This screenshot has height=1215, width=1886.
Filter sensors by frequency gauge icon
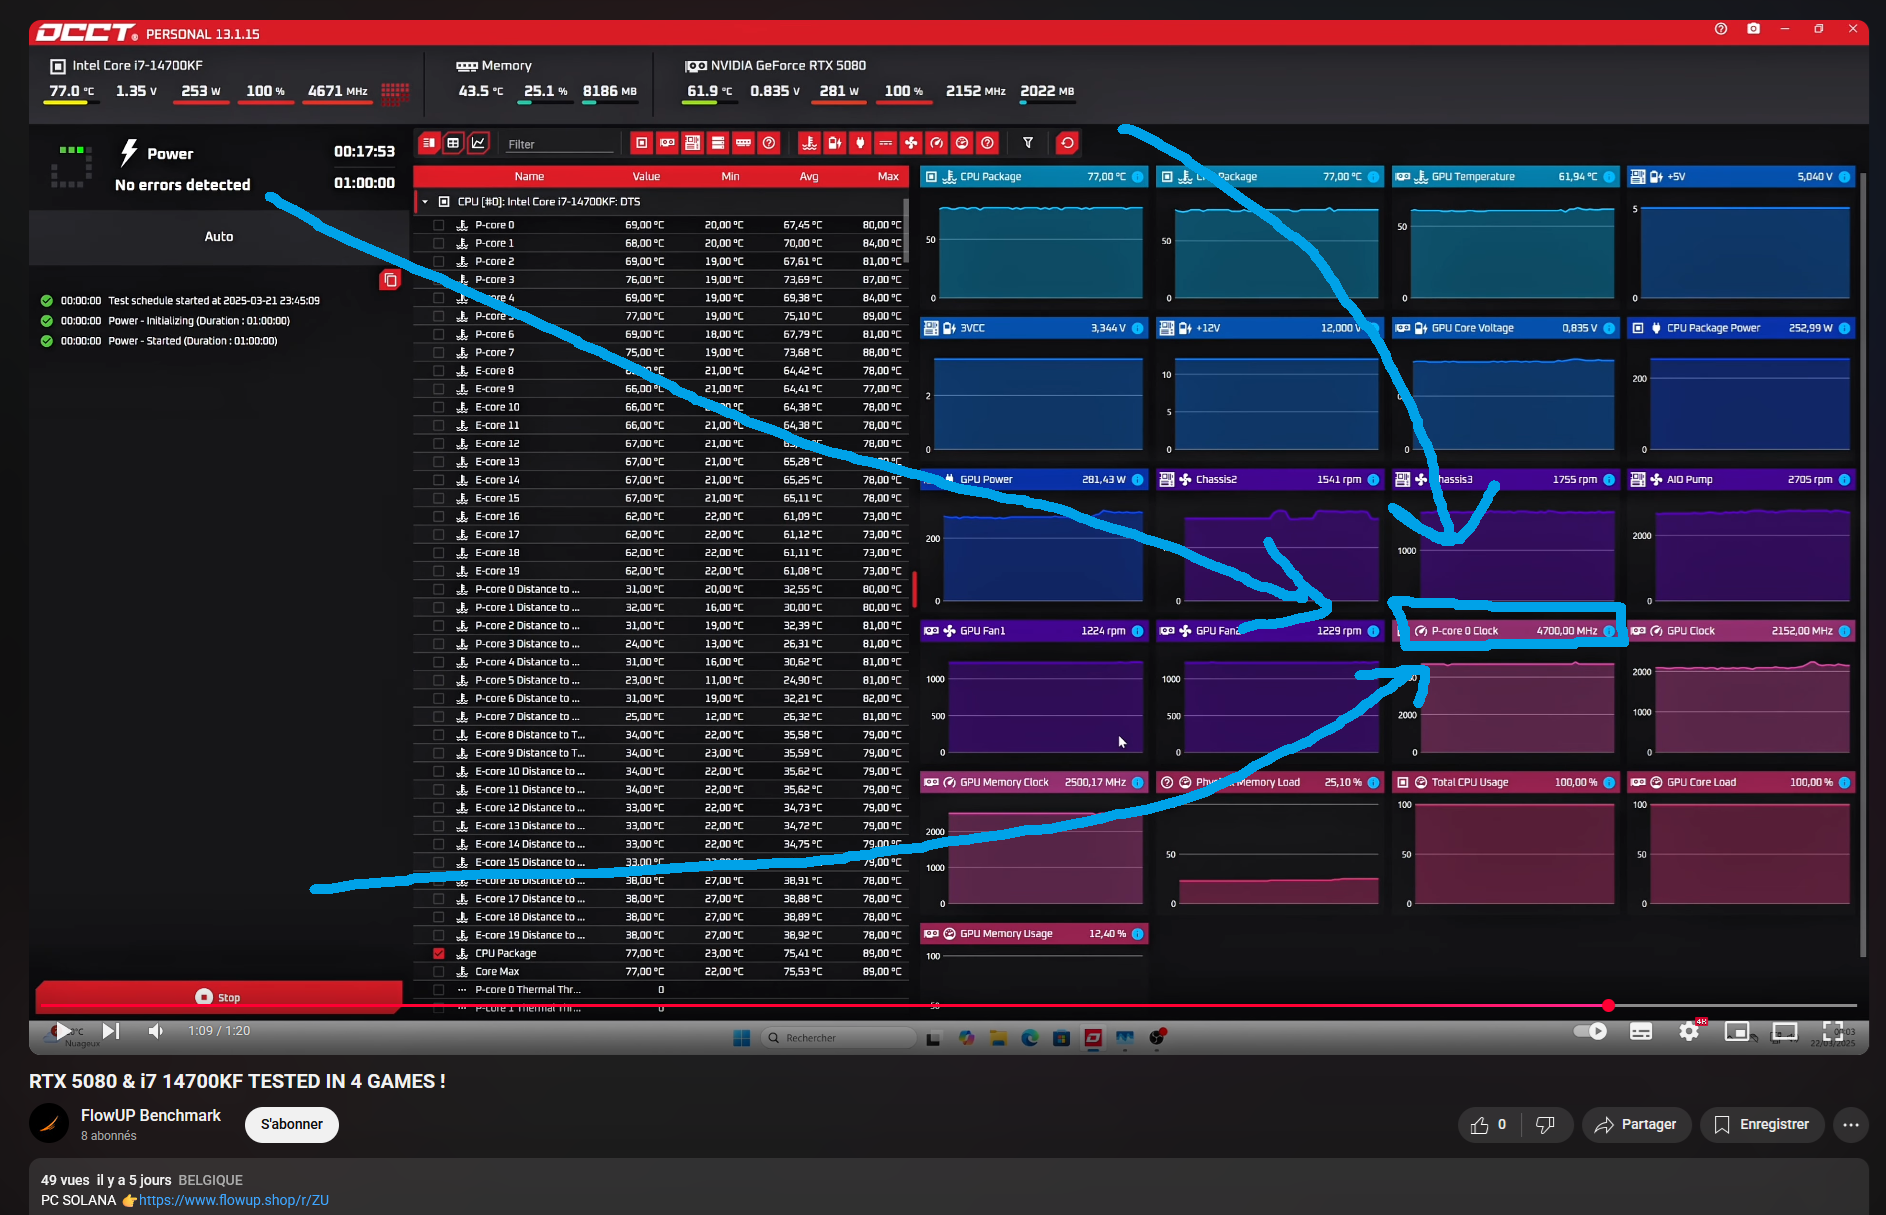tap(936, 143)
